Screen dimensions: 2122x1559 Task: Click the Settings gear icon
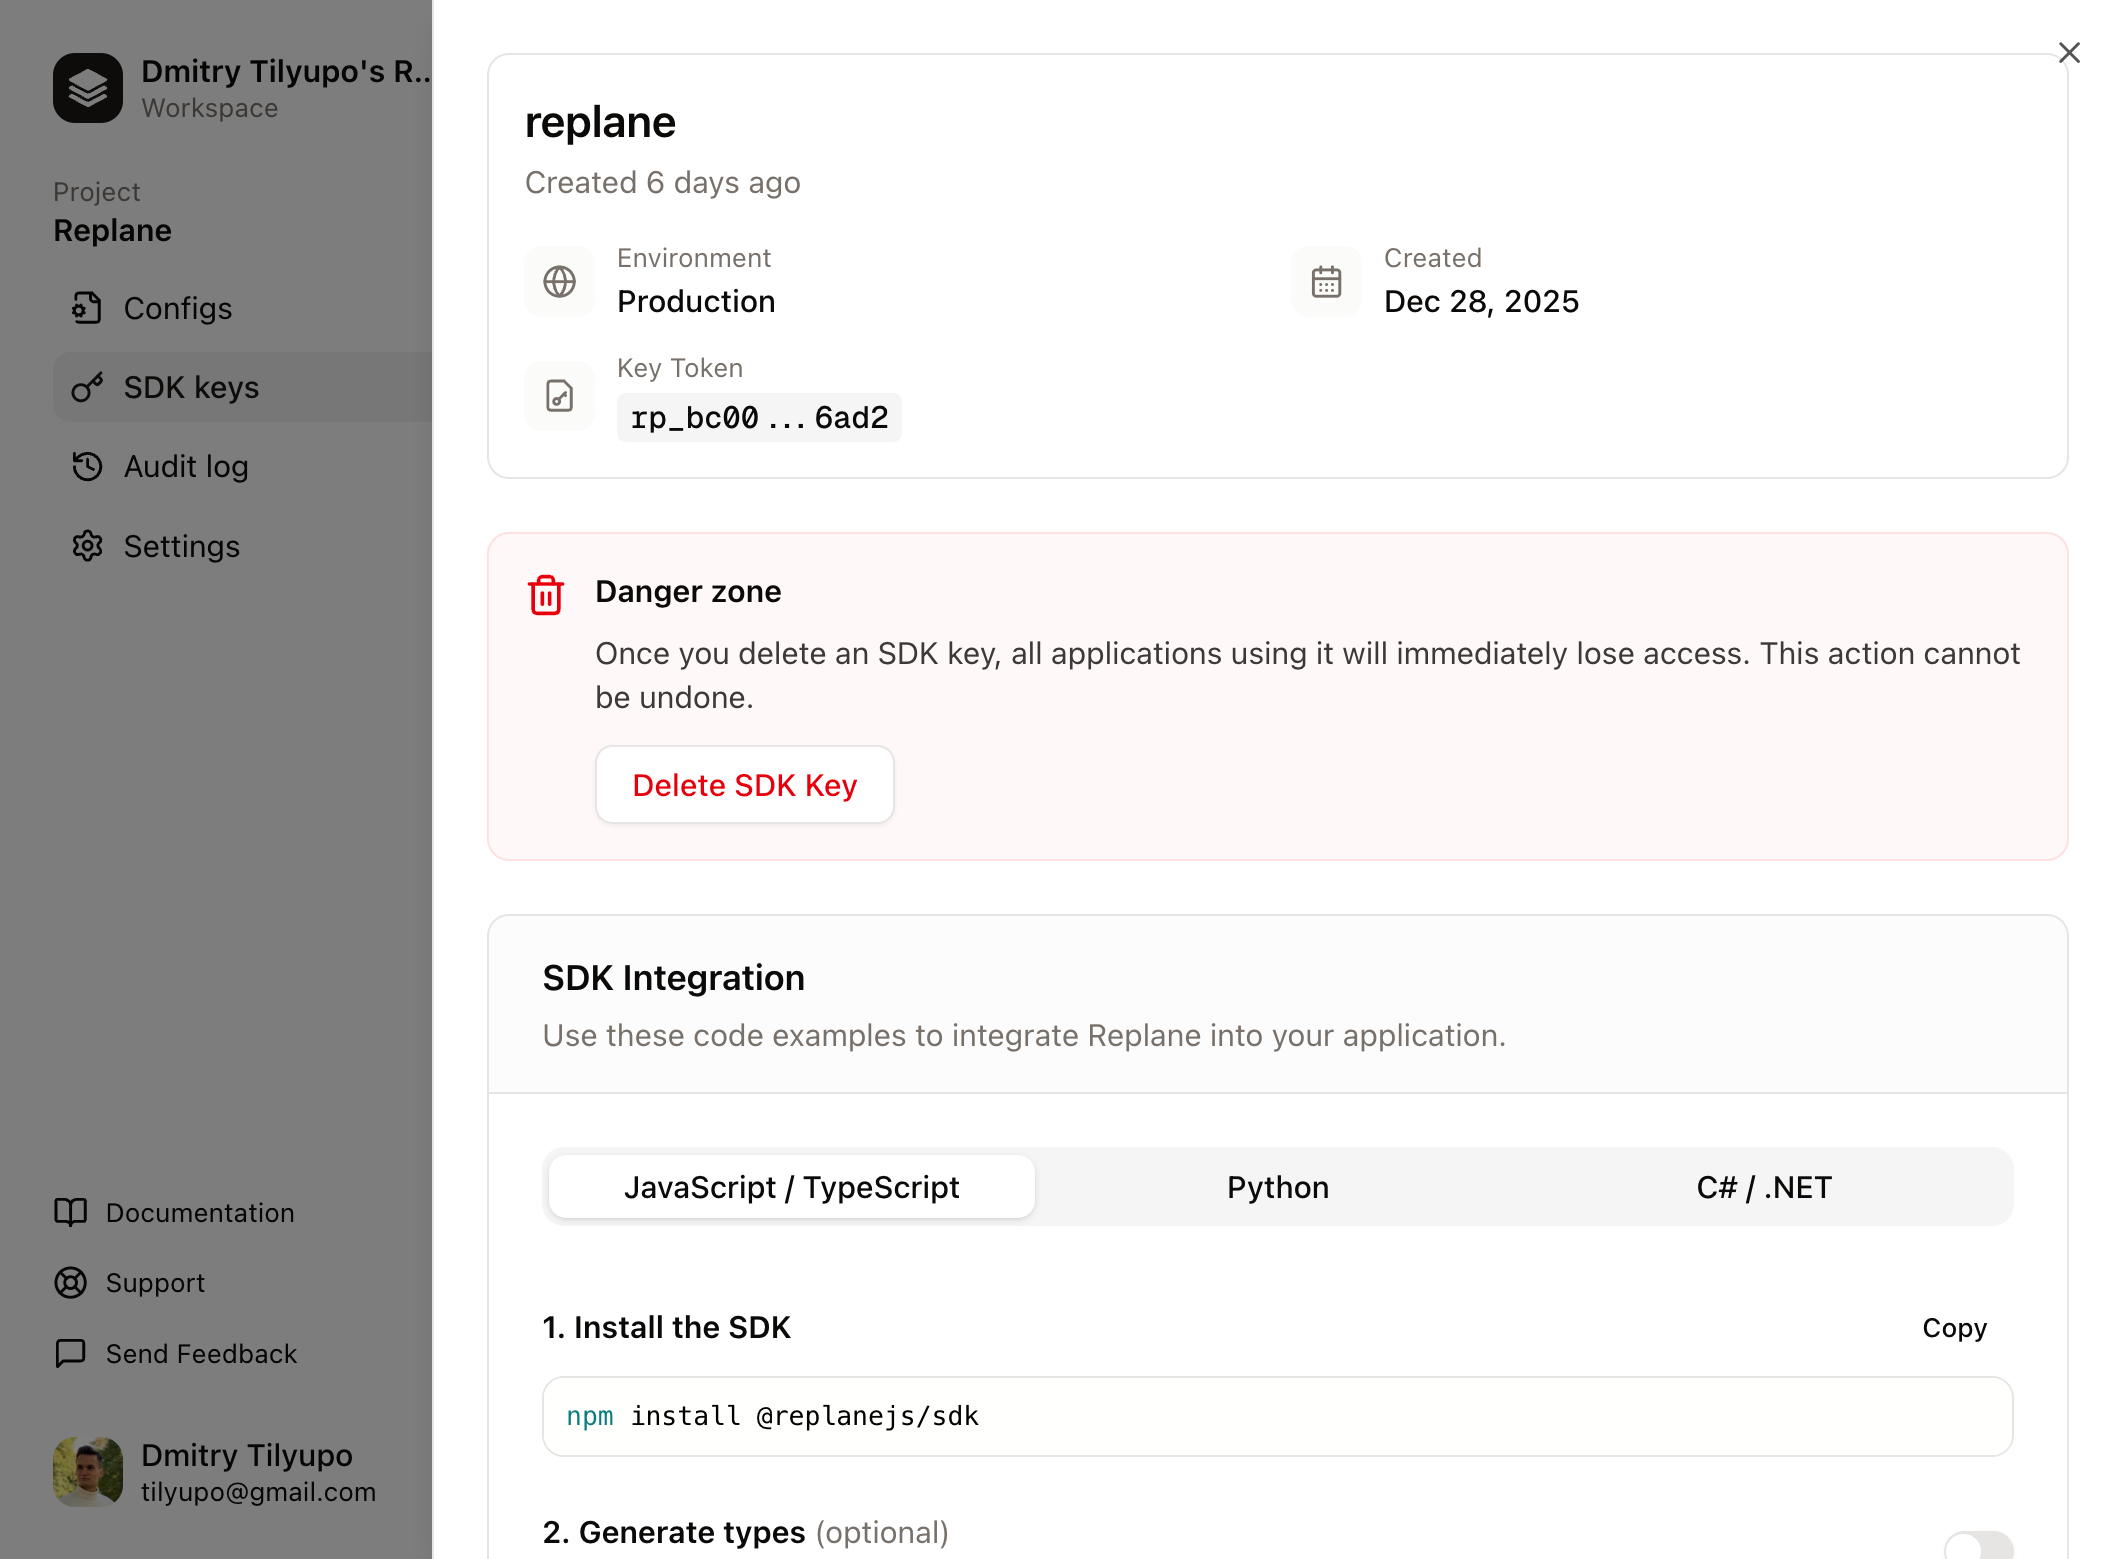(x=87, y=546)
